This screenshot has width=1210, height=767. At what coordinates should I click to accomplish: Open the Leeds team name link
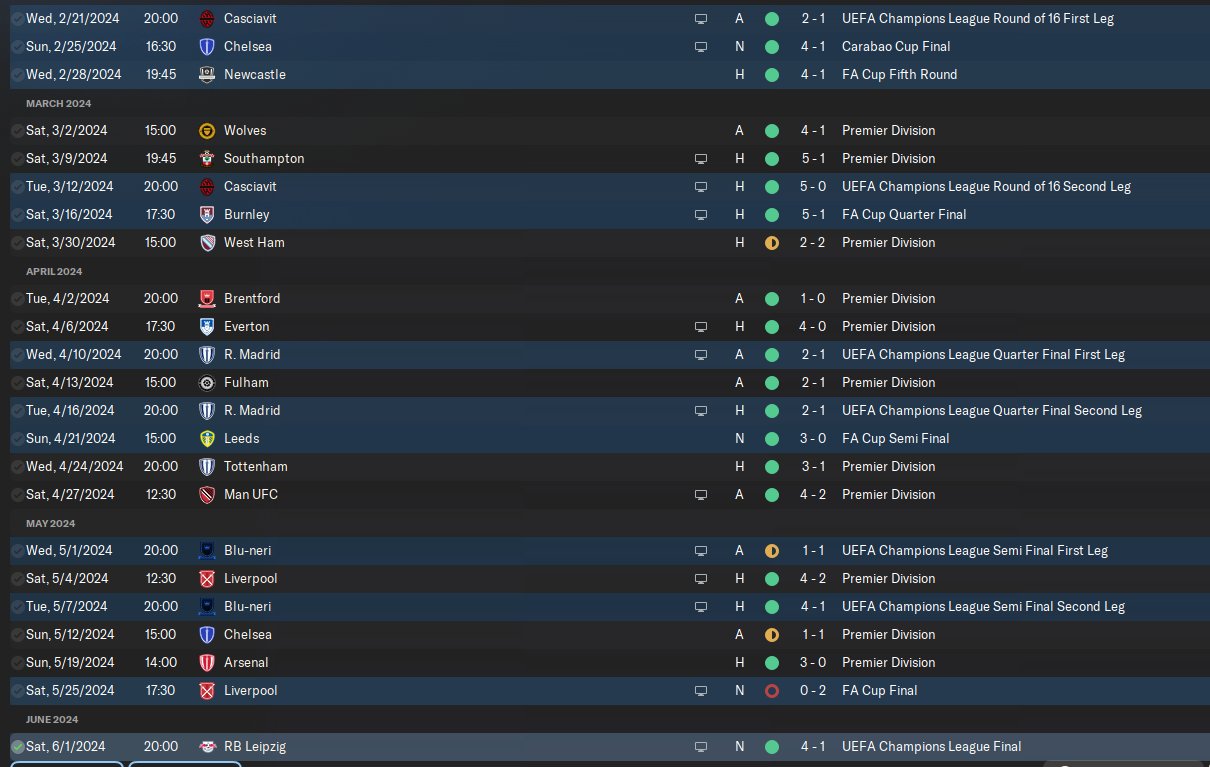(241, 438)
